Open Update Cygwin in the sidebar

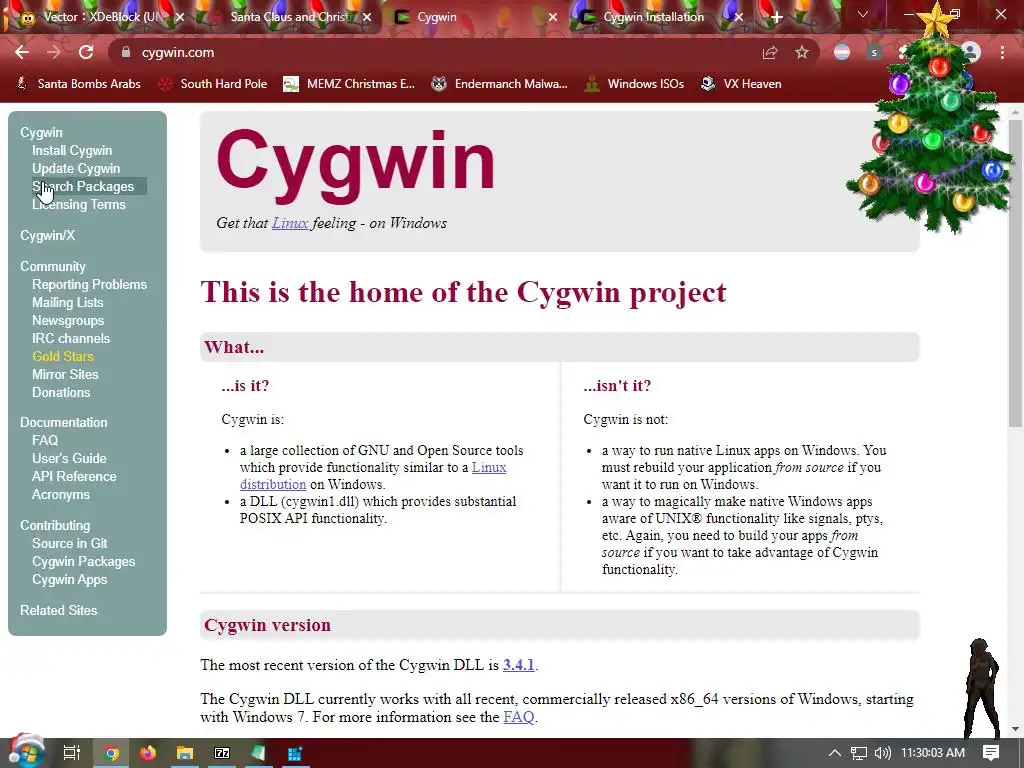(76, 168)
